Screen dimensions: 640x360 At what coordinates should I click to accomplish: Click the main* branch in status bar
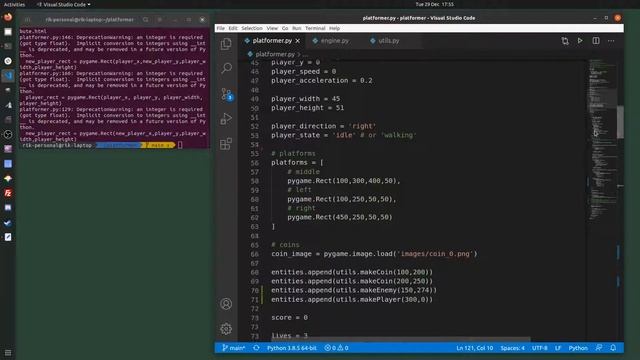pyautogui.click(x=233, y=348)
